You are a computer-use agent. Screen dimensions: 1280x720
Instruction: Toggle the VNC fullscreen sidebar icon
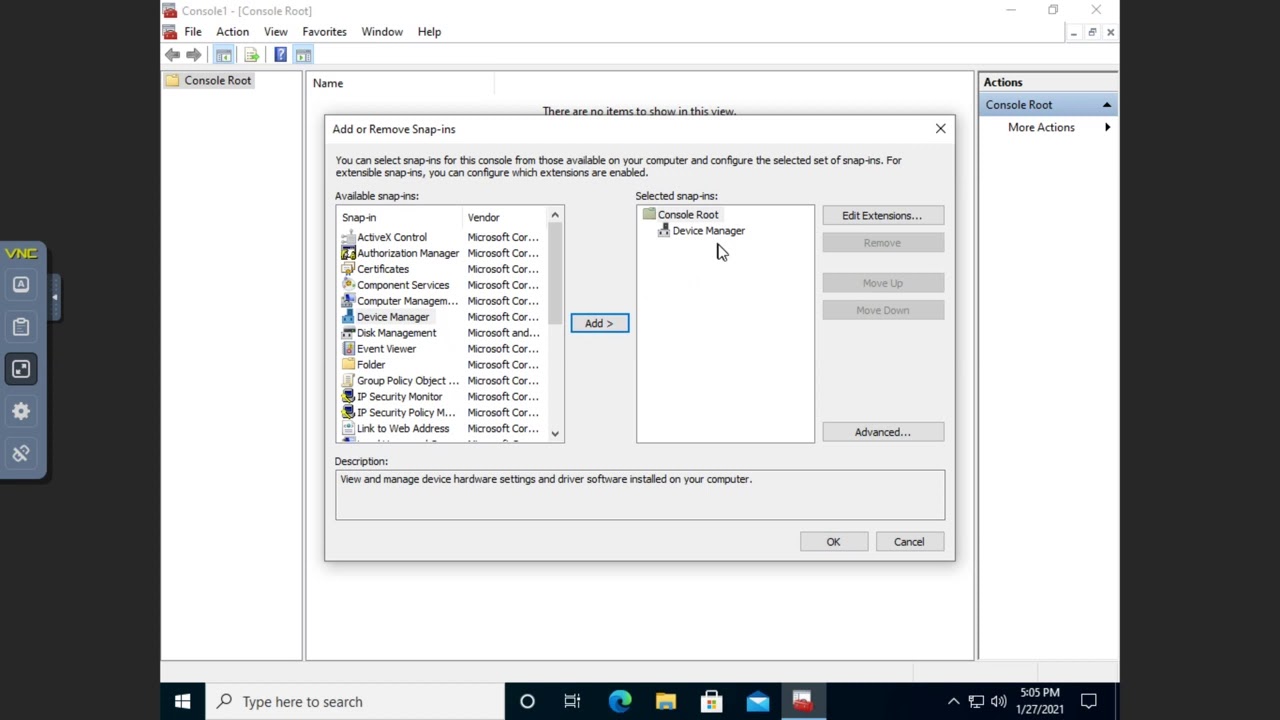[21, 369]
